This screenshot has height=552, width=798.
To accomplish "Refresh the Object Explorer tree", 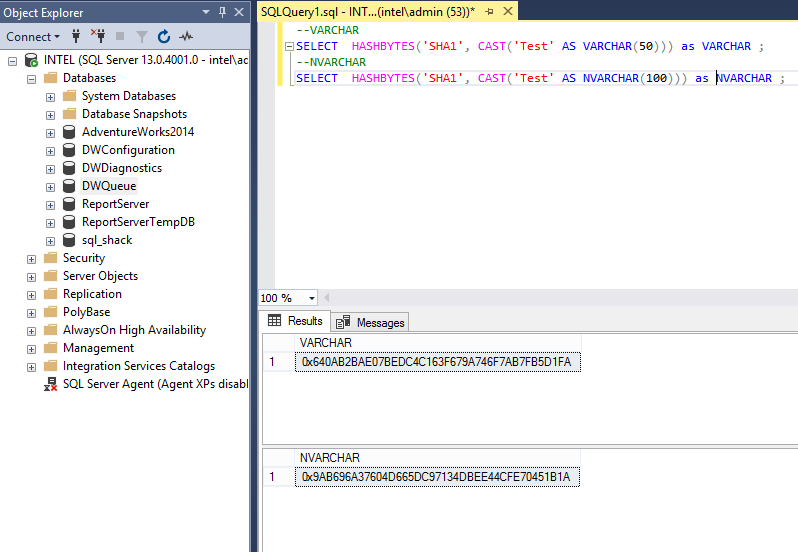I will [x=163, y=37].
